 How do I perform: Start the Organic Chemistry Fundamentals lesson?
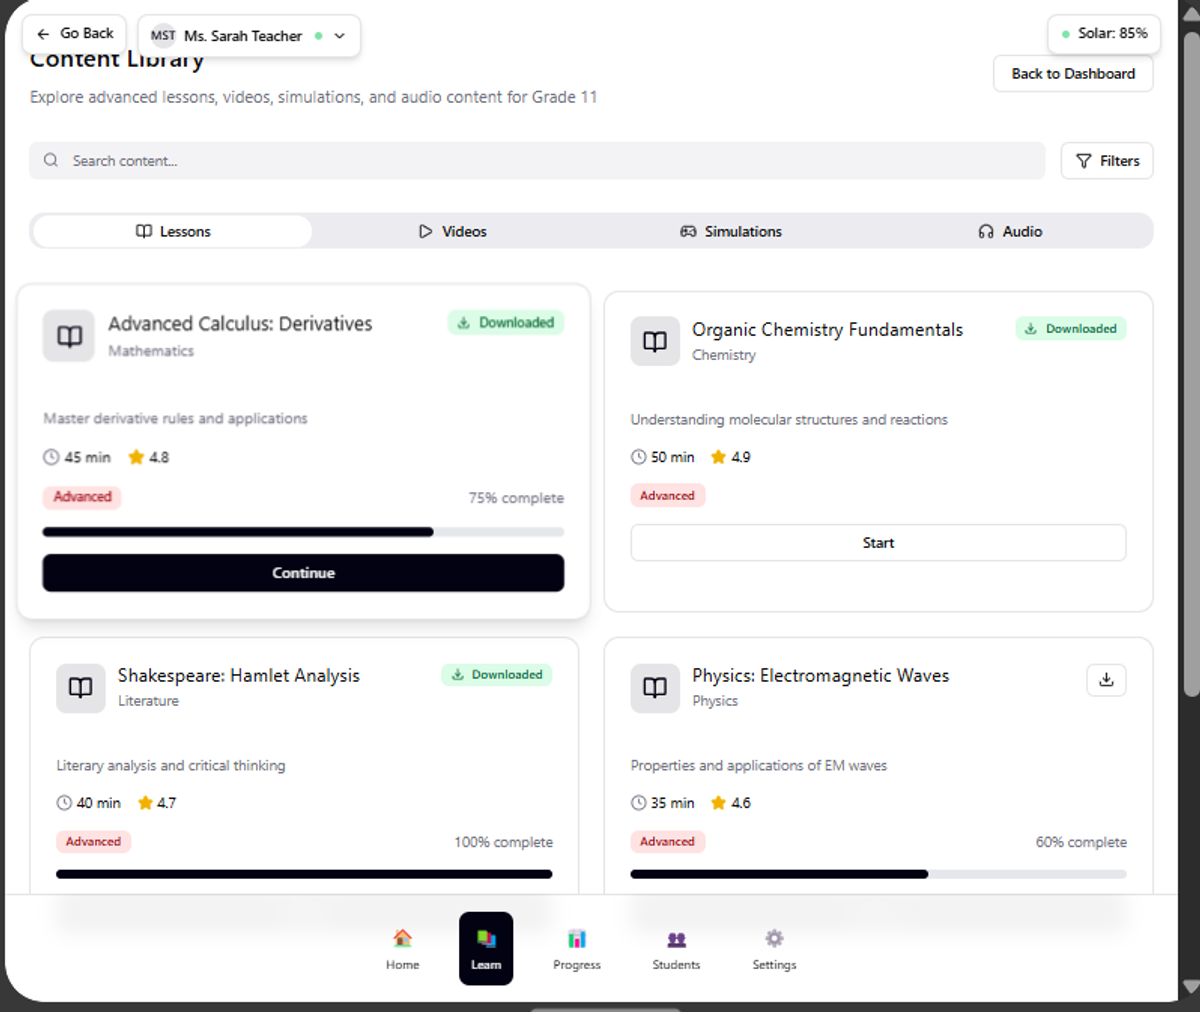pyautogui.click(x=878, y=543)
